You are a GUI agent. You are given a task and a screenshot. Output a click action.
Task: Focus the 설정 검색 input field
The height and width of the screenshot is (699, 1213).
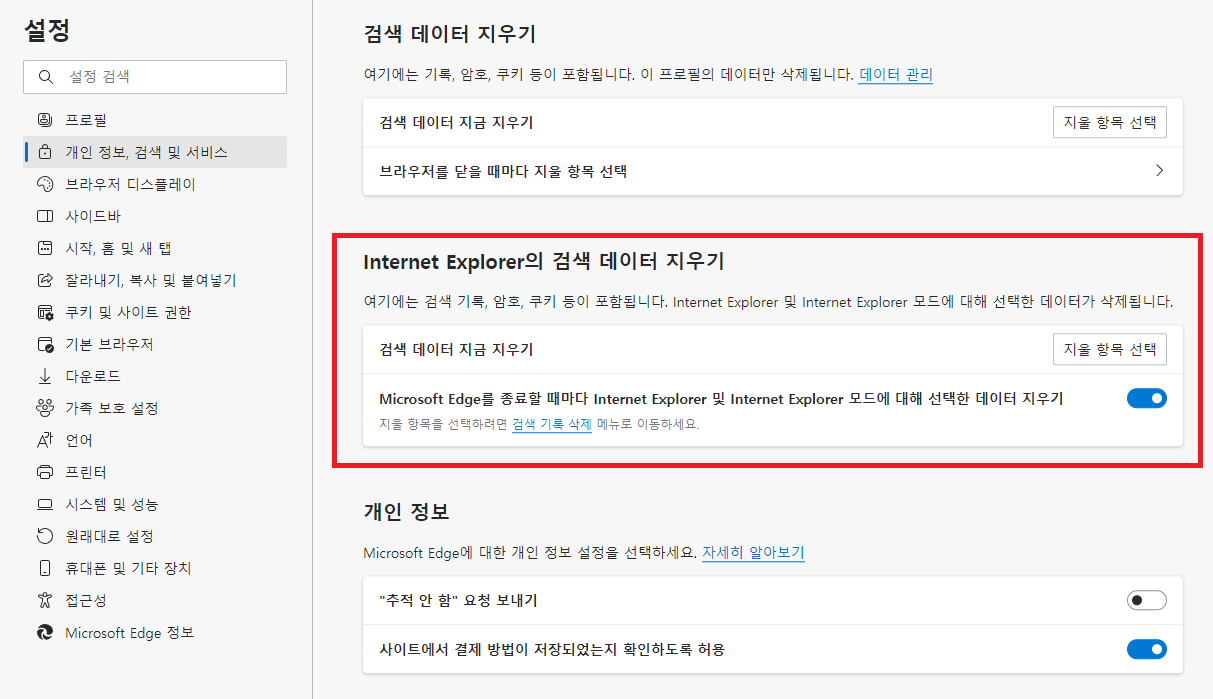pyautogui.click(x=155, y=76)
